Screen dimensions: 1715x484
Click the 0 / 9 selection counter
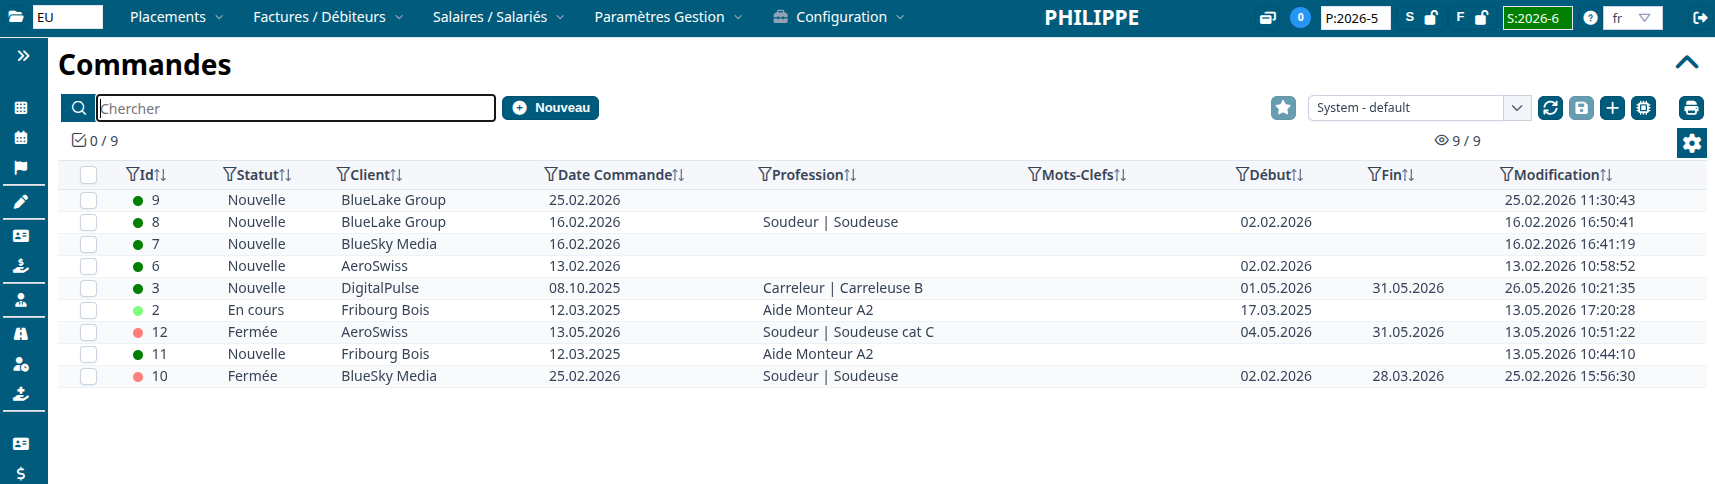click(x=95, y=141)
